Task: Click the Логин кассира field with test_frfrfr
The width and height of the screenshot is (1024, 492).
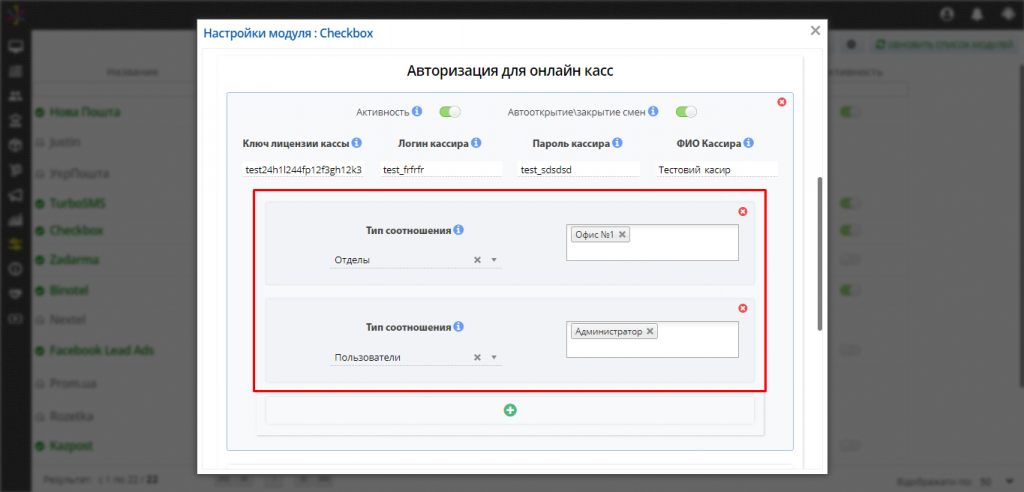Action: tap(441, 169)
